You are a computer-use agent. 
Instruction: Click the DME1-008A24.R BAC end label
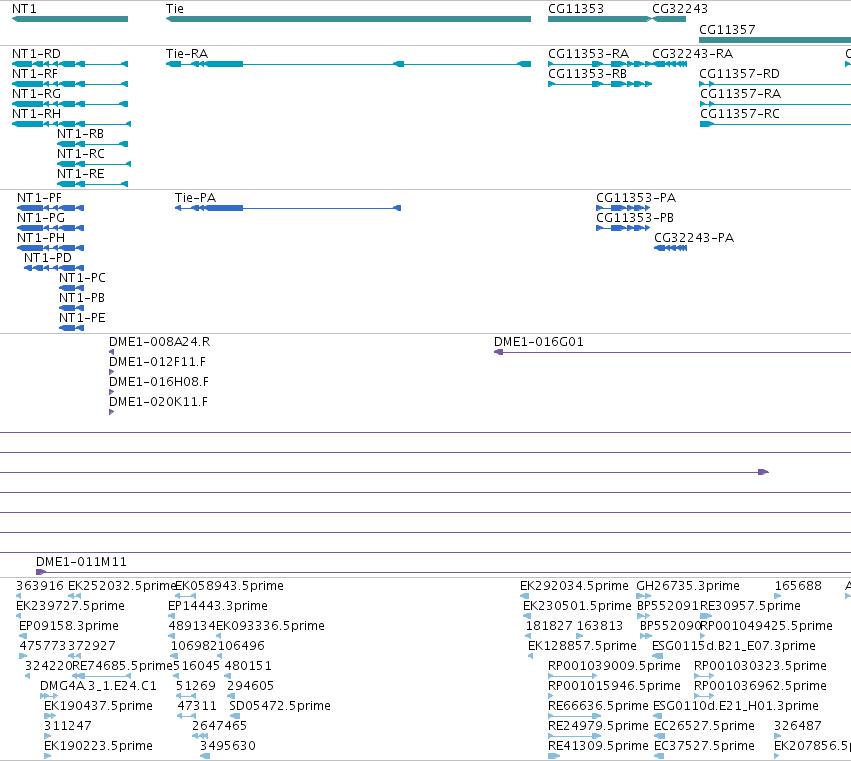[160, 343]
